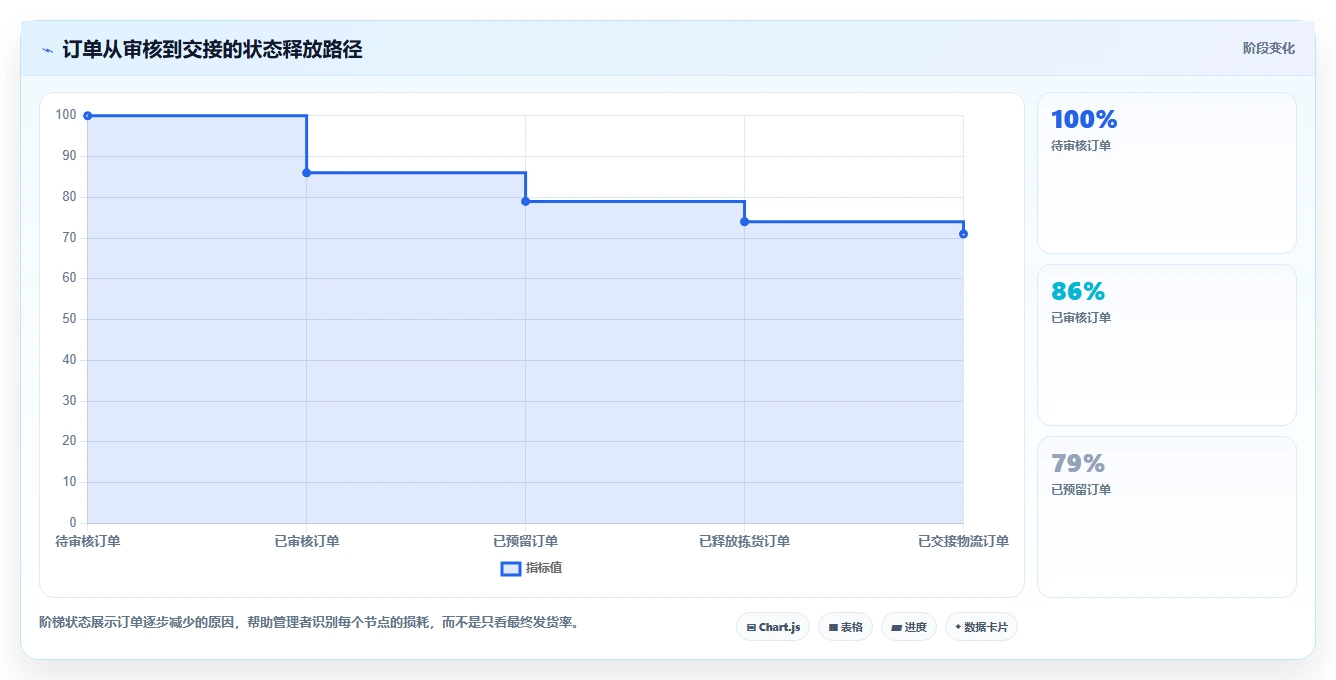Click the 待审核订单 data point at 100
The image size is (1336, 680).
88,116
